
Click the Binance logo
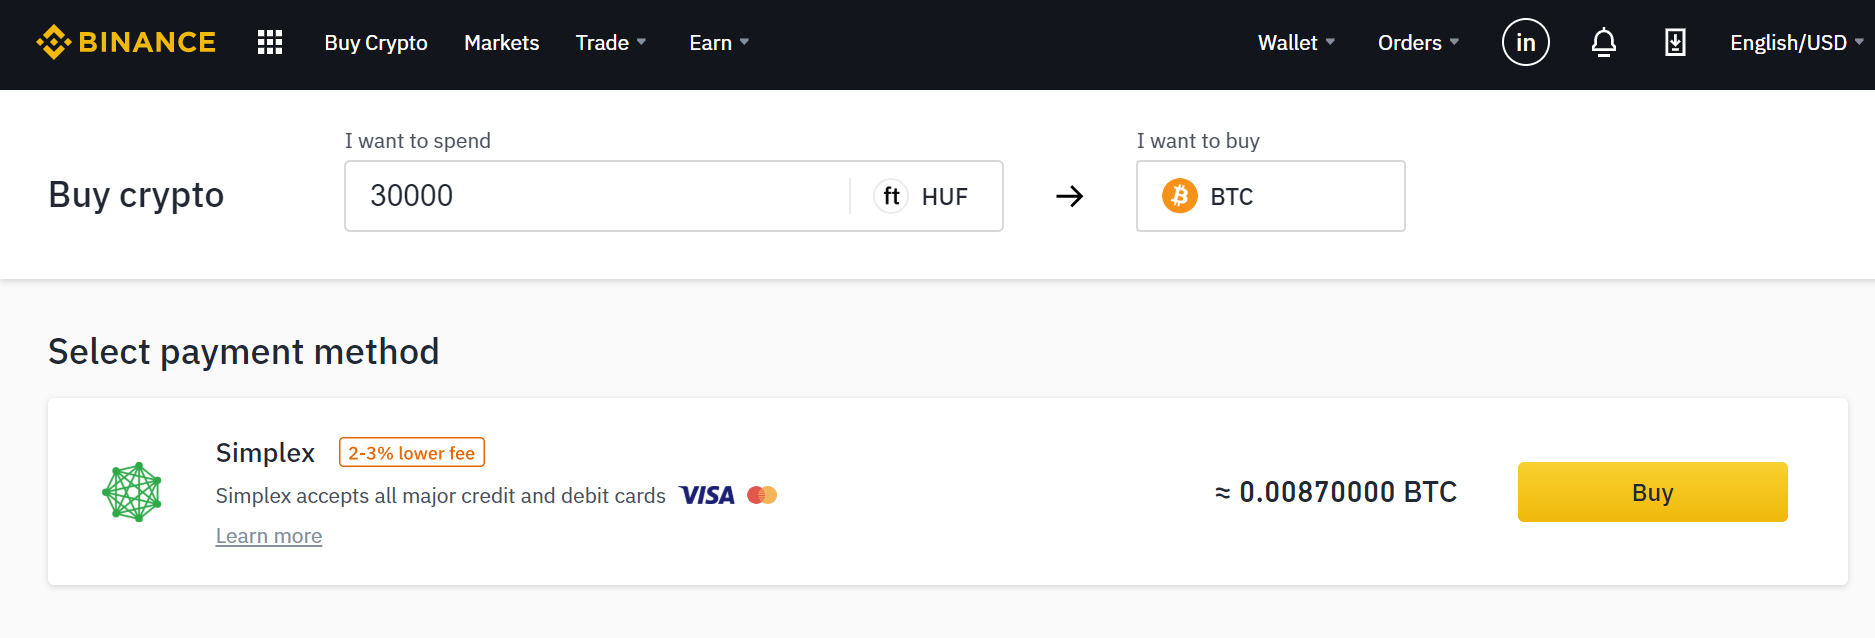tap(126, 42)
